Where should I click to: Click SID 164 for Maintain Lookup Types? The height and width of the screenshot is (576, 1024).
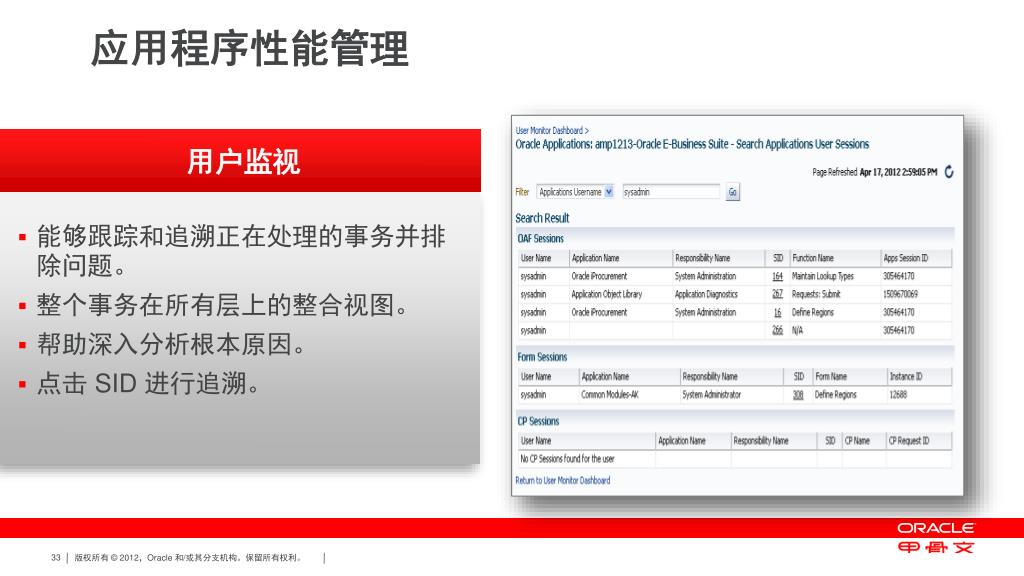tap(777, 276)
